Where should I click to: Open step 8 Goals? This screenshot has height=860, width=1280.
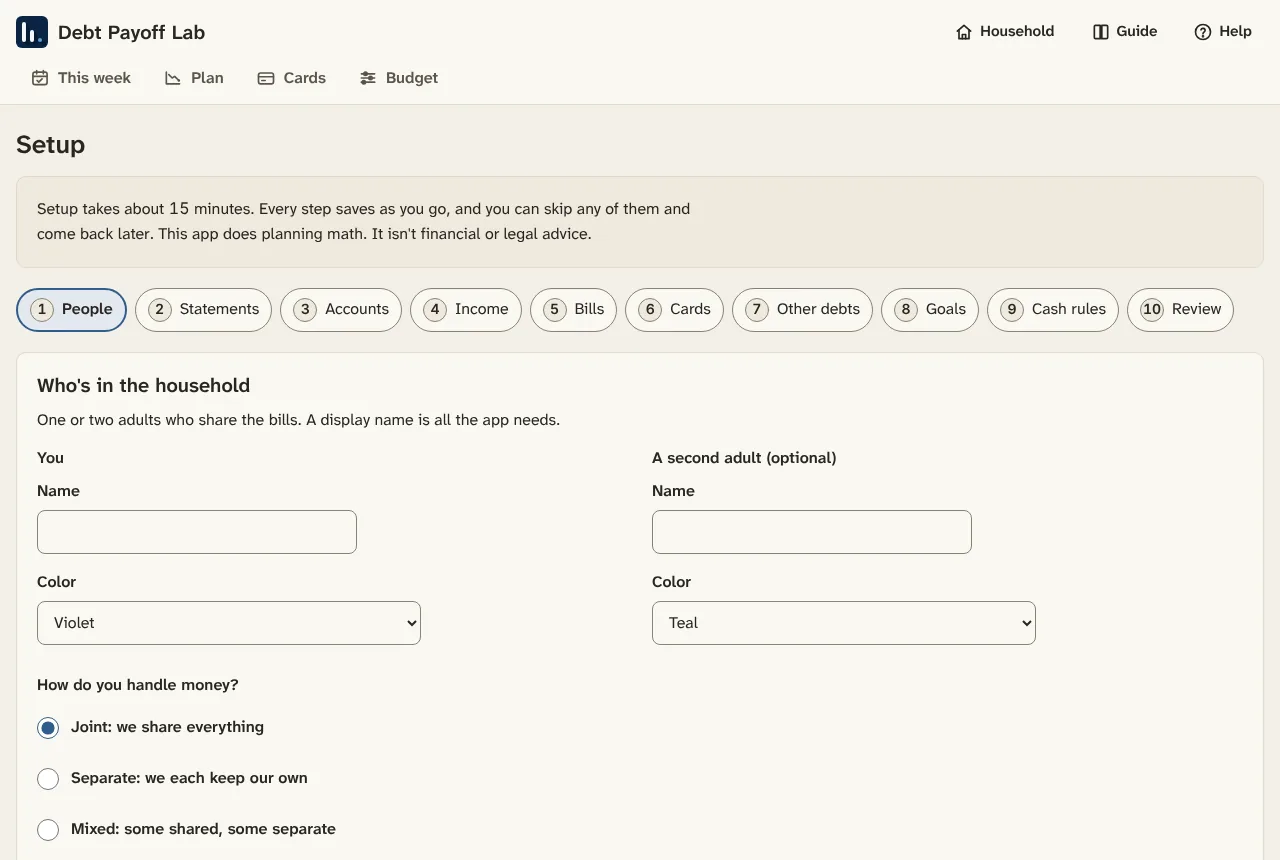tap(930, 310)
